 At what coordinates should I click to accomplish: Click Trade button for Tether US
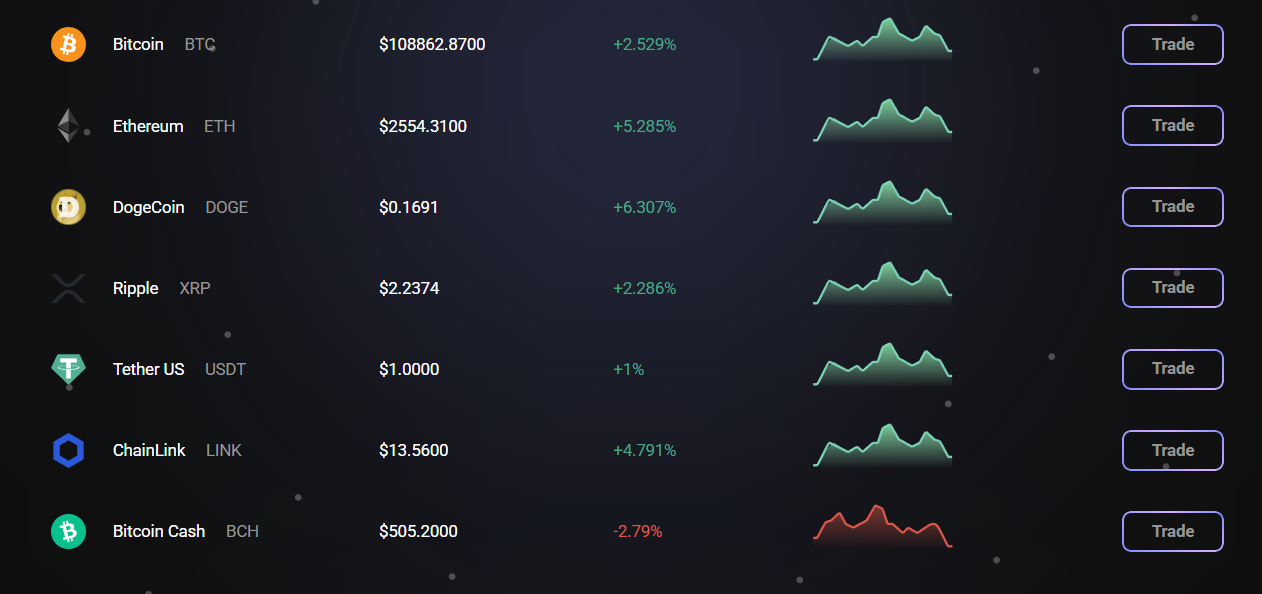tap(1173, 368)
